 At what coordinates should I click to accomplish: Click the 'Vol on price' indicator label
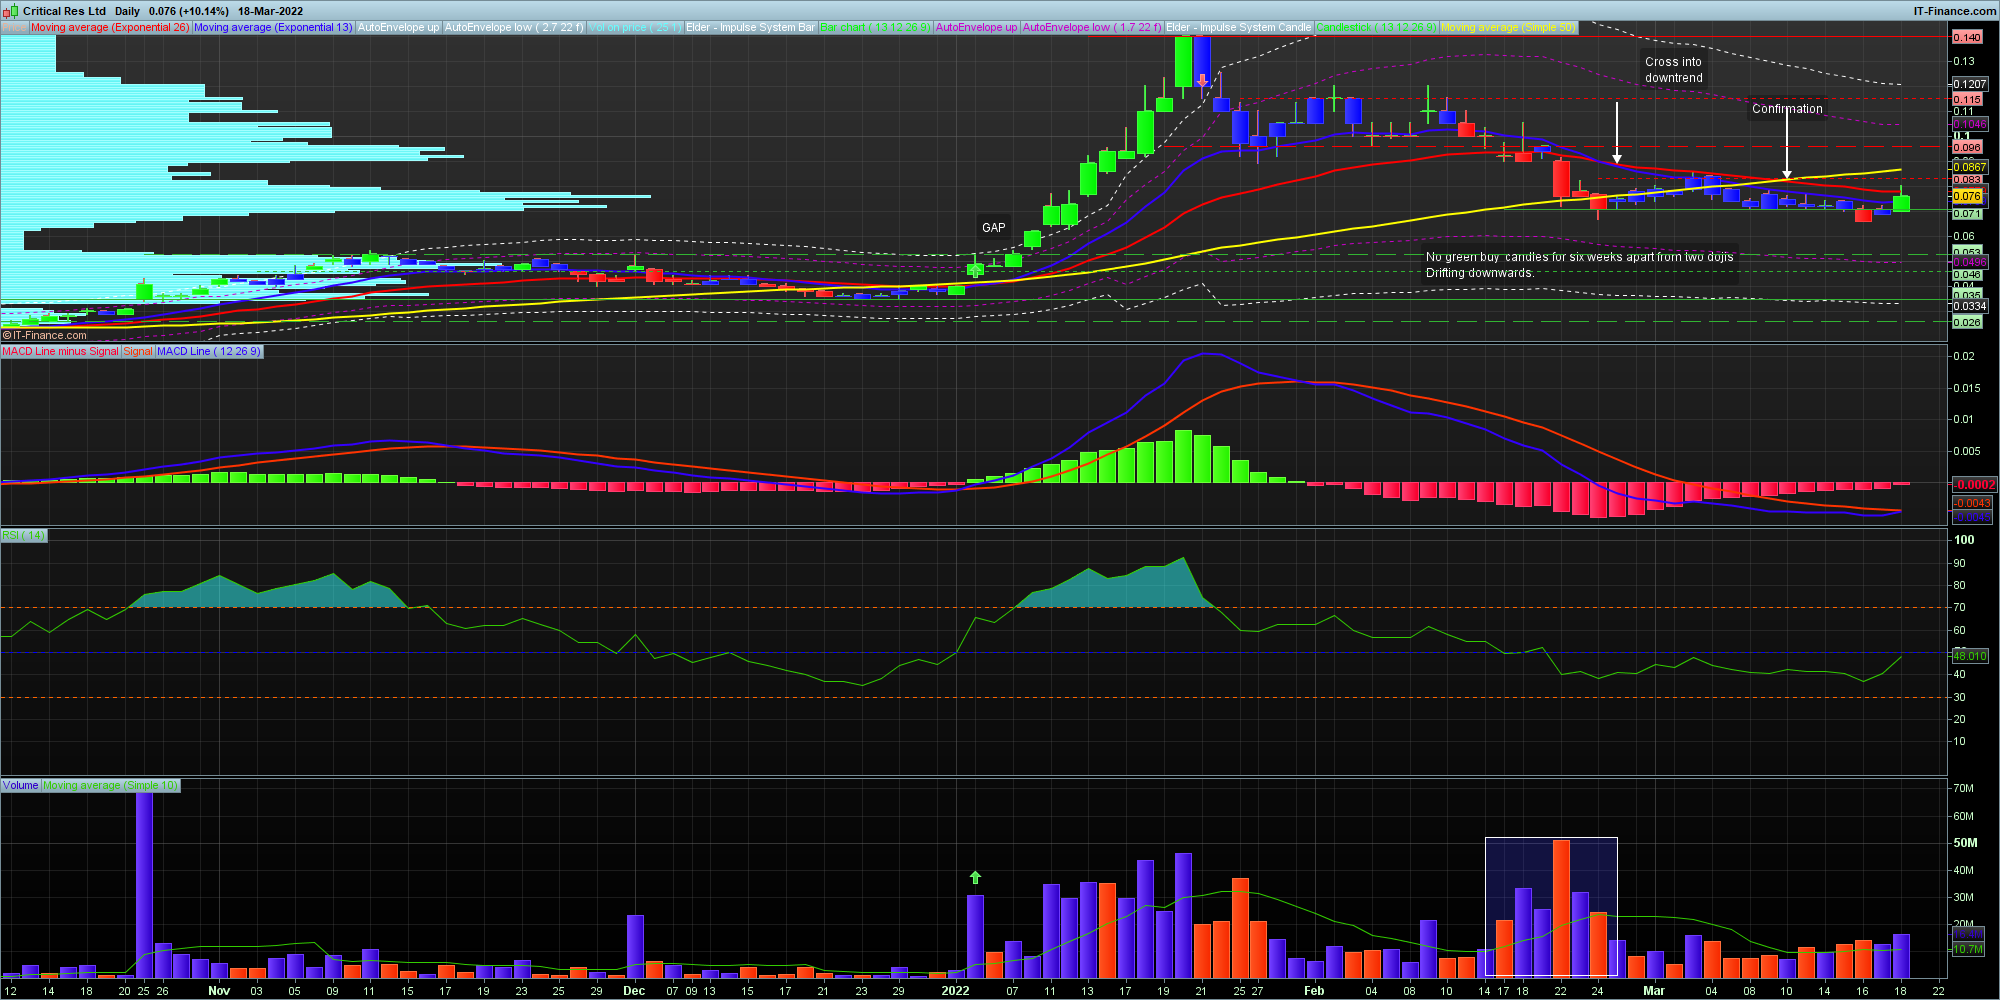[635, 28]
